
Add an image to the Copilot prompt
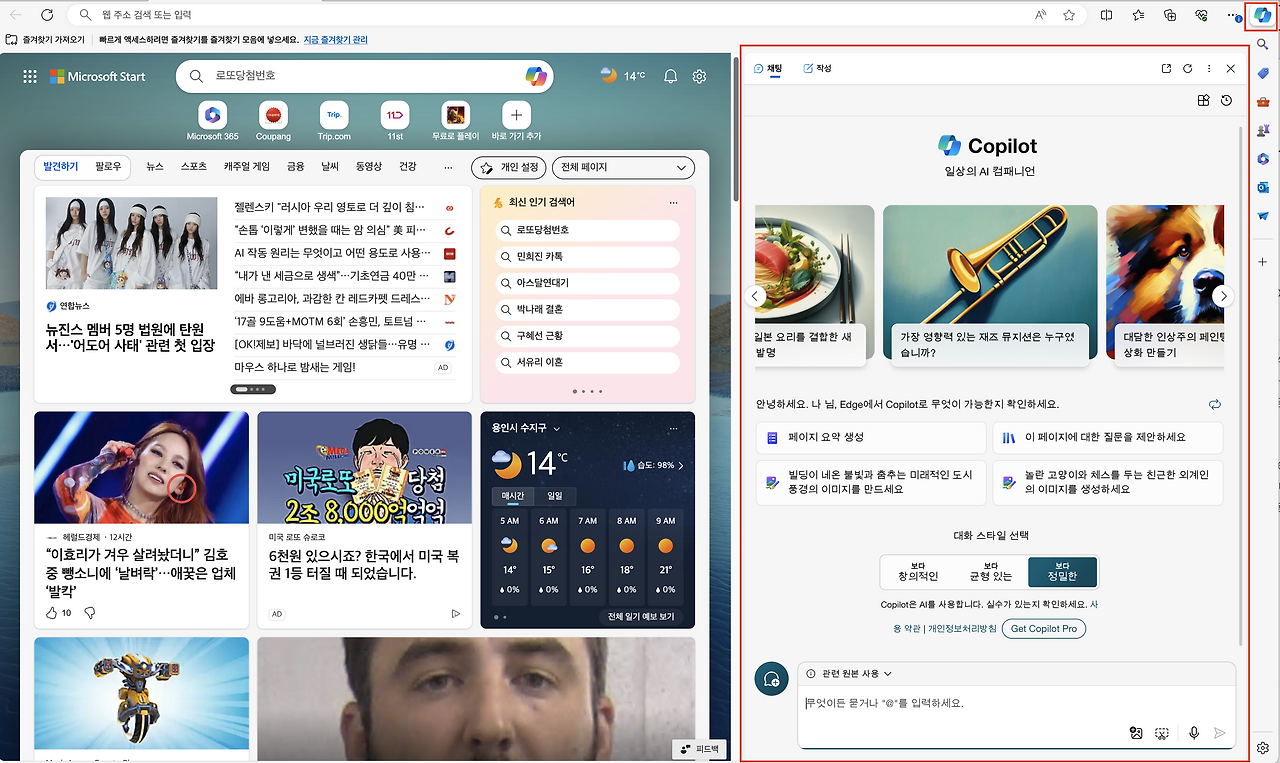point(1136,733)
